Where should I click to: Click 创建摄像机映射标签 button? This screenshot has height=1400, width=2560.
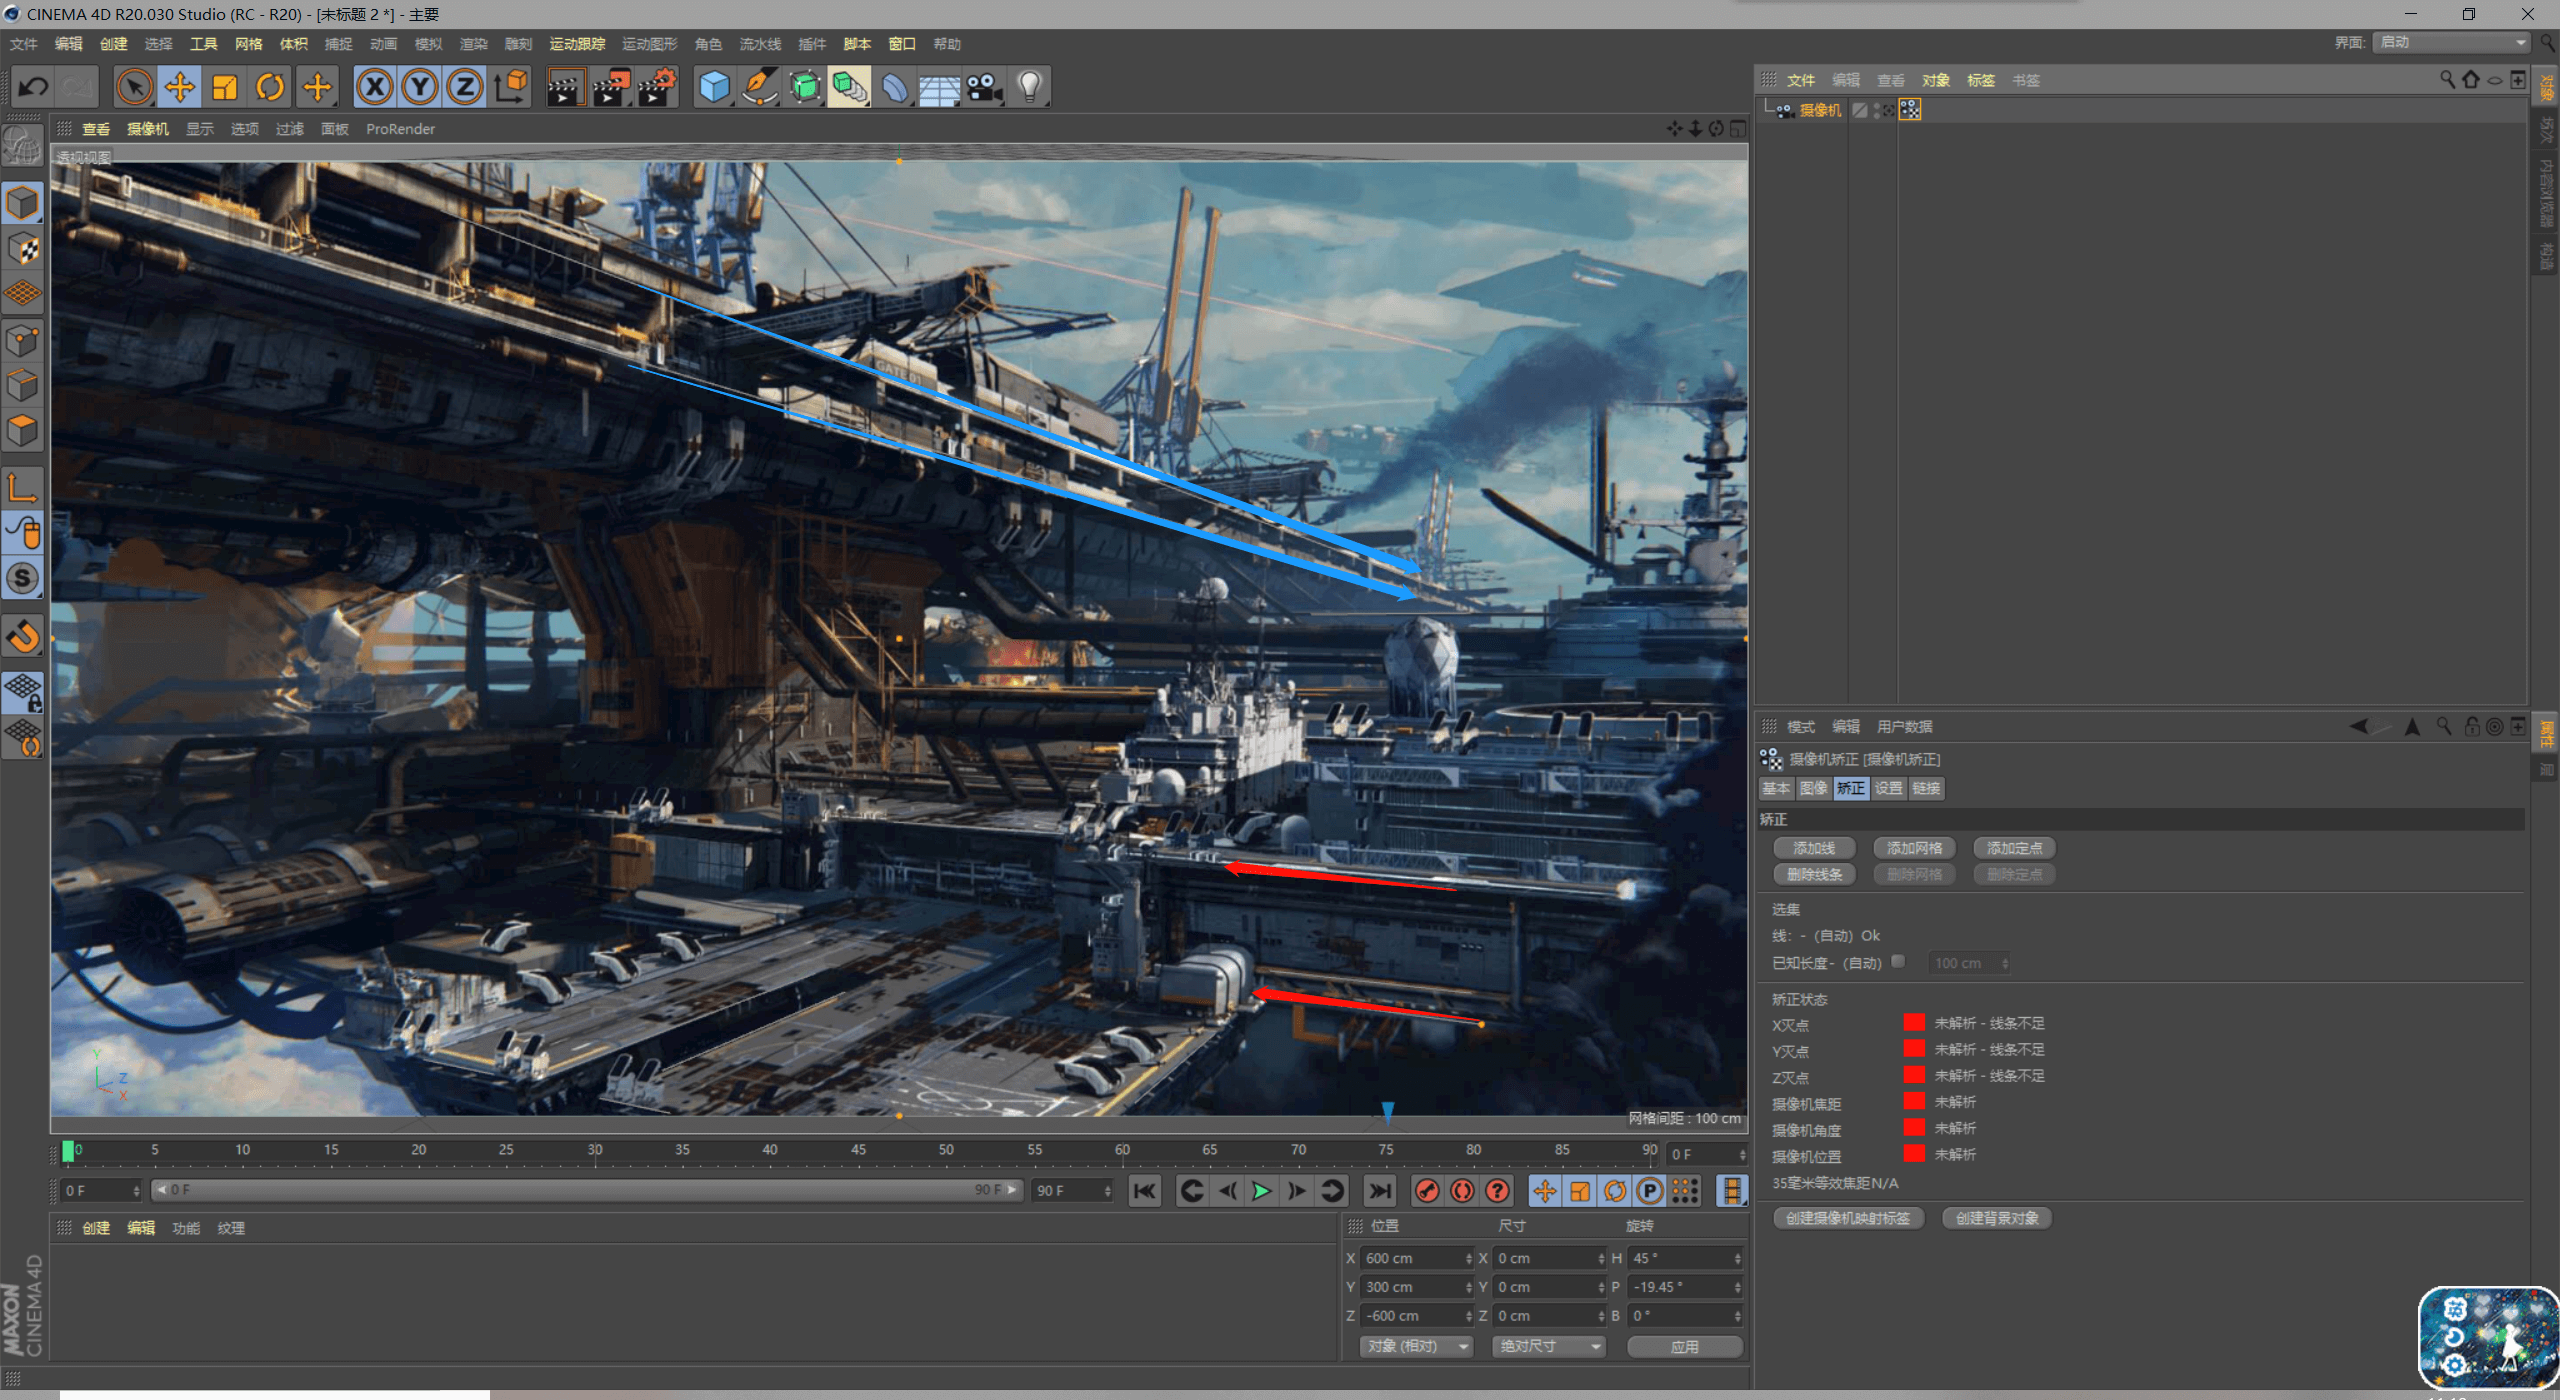pos(1848,1218)
